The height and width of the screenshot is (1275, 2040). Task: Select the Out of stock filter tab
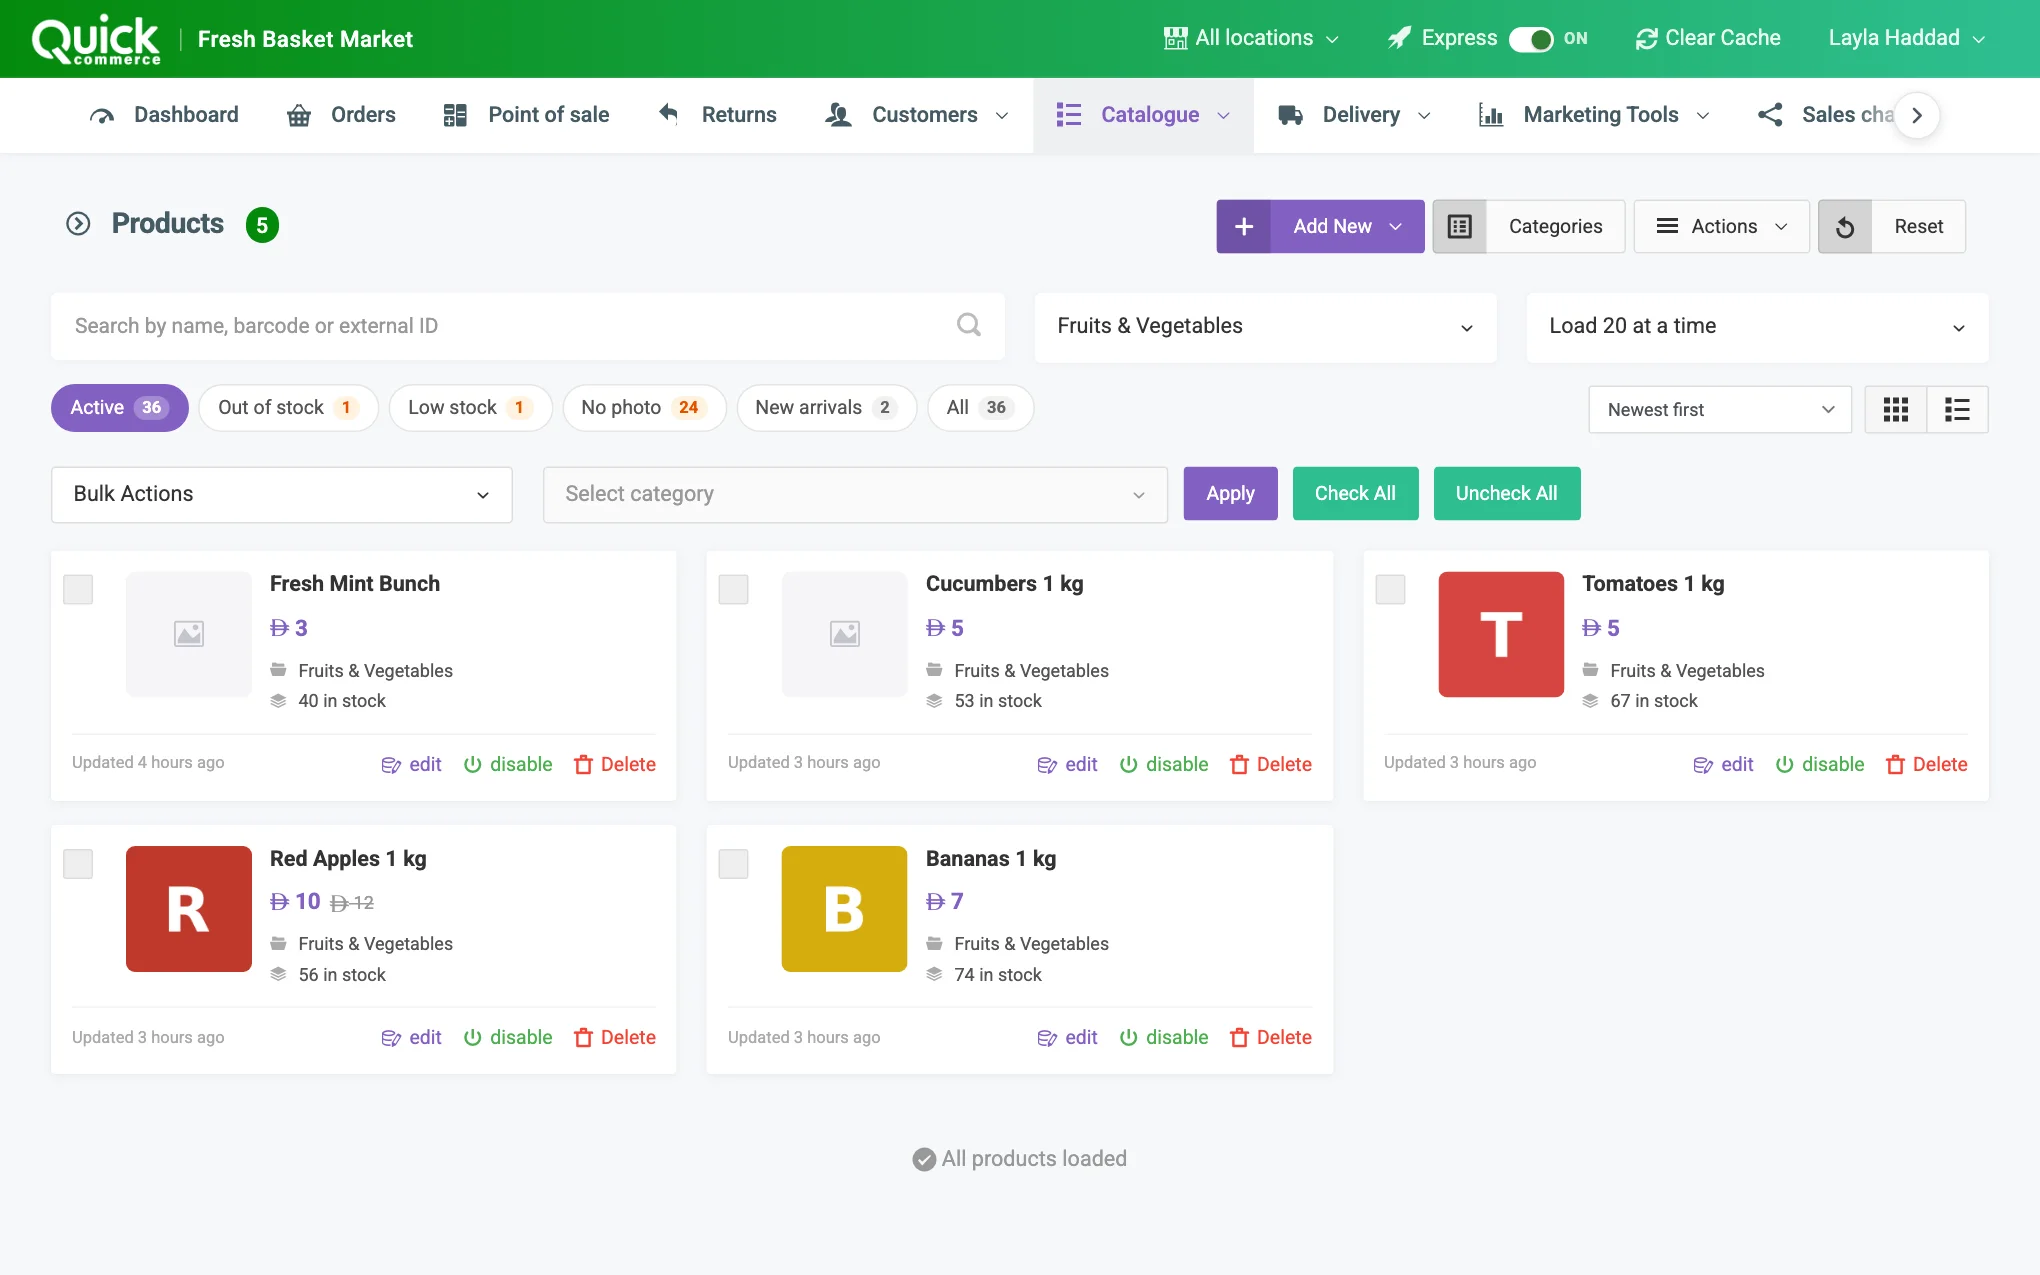288,408
